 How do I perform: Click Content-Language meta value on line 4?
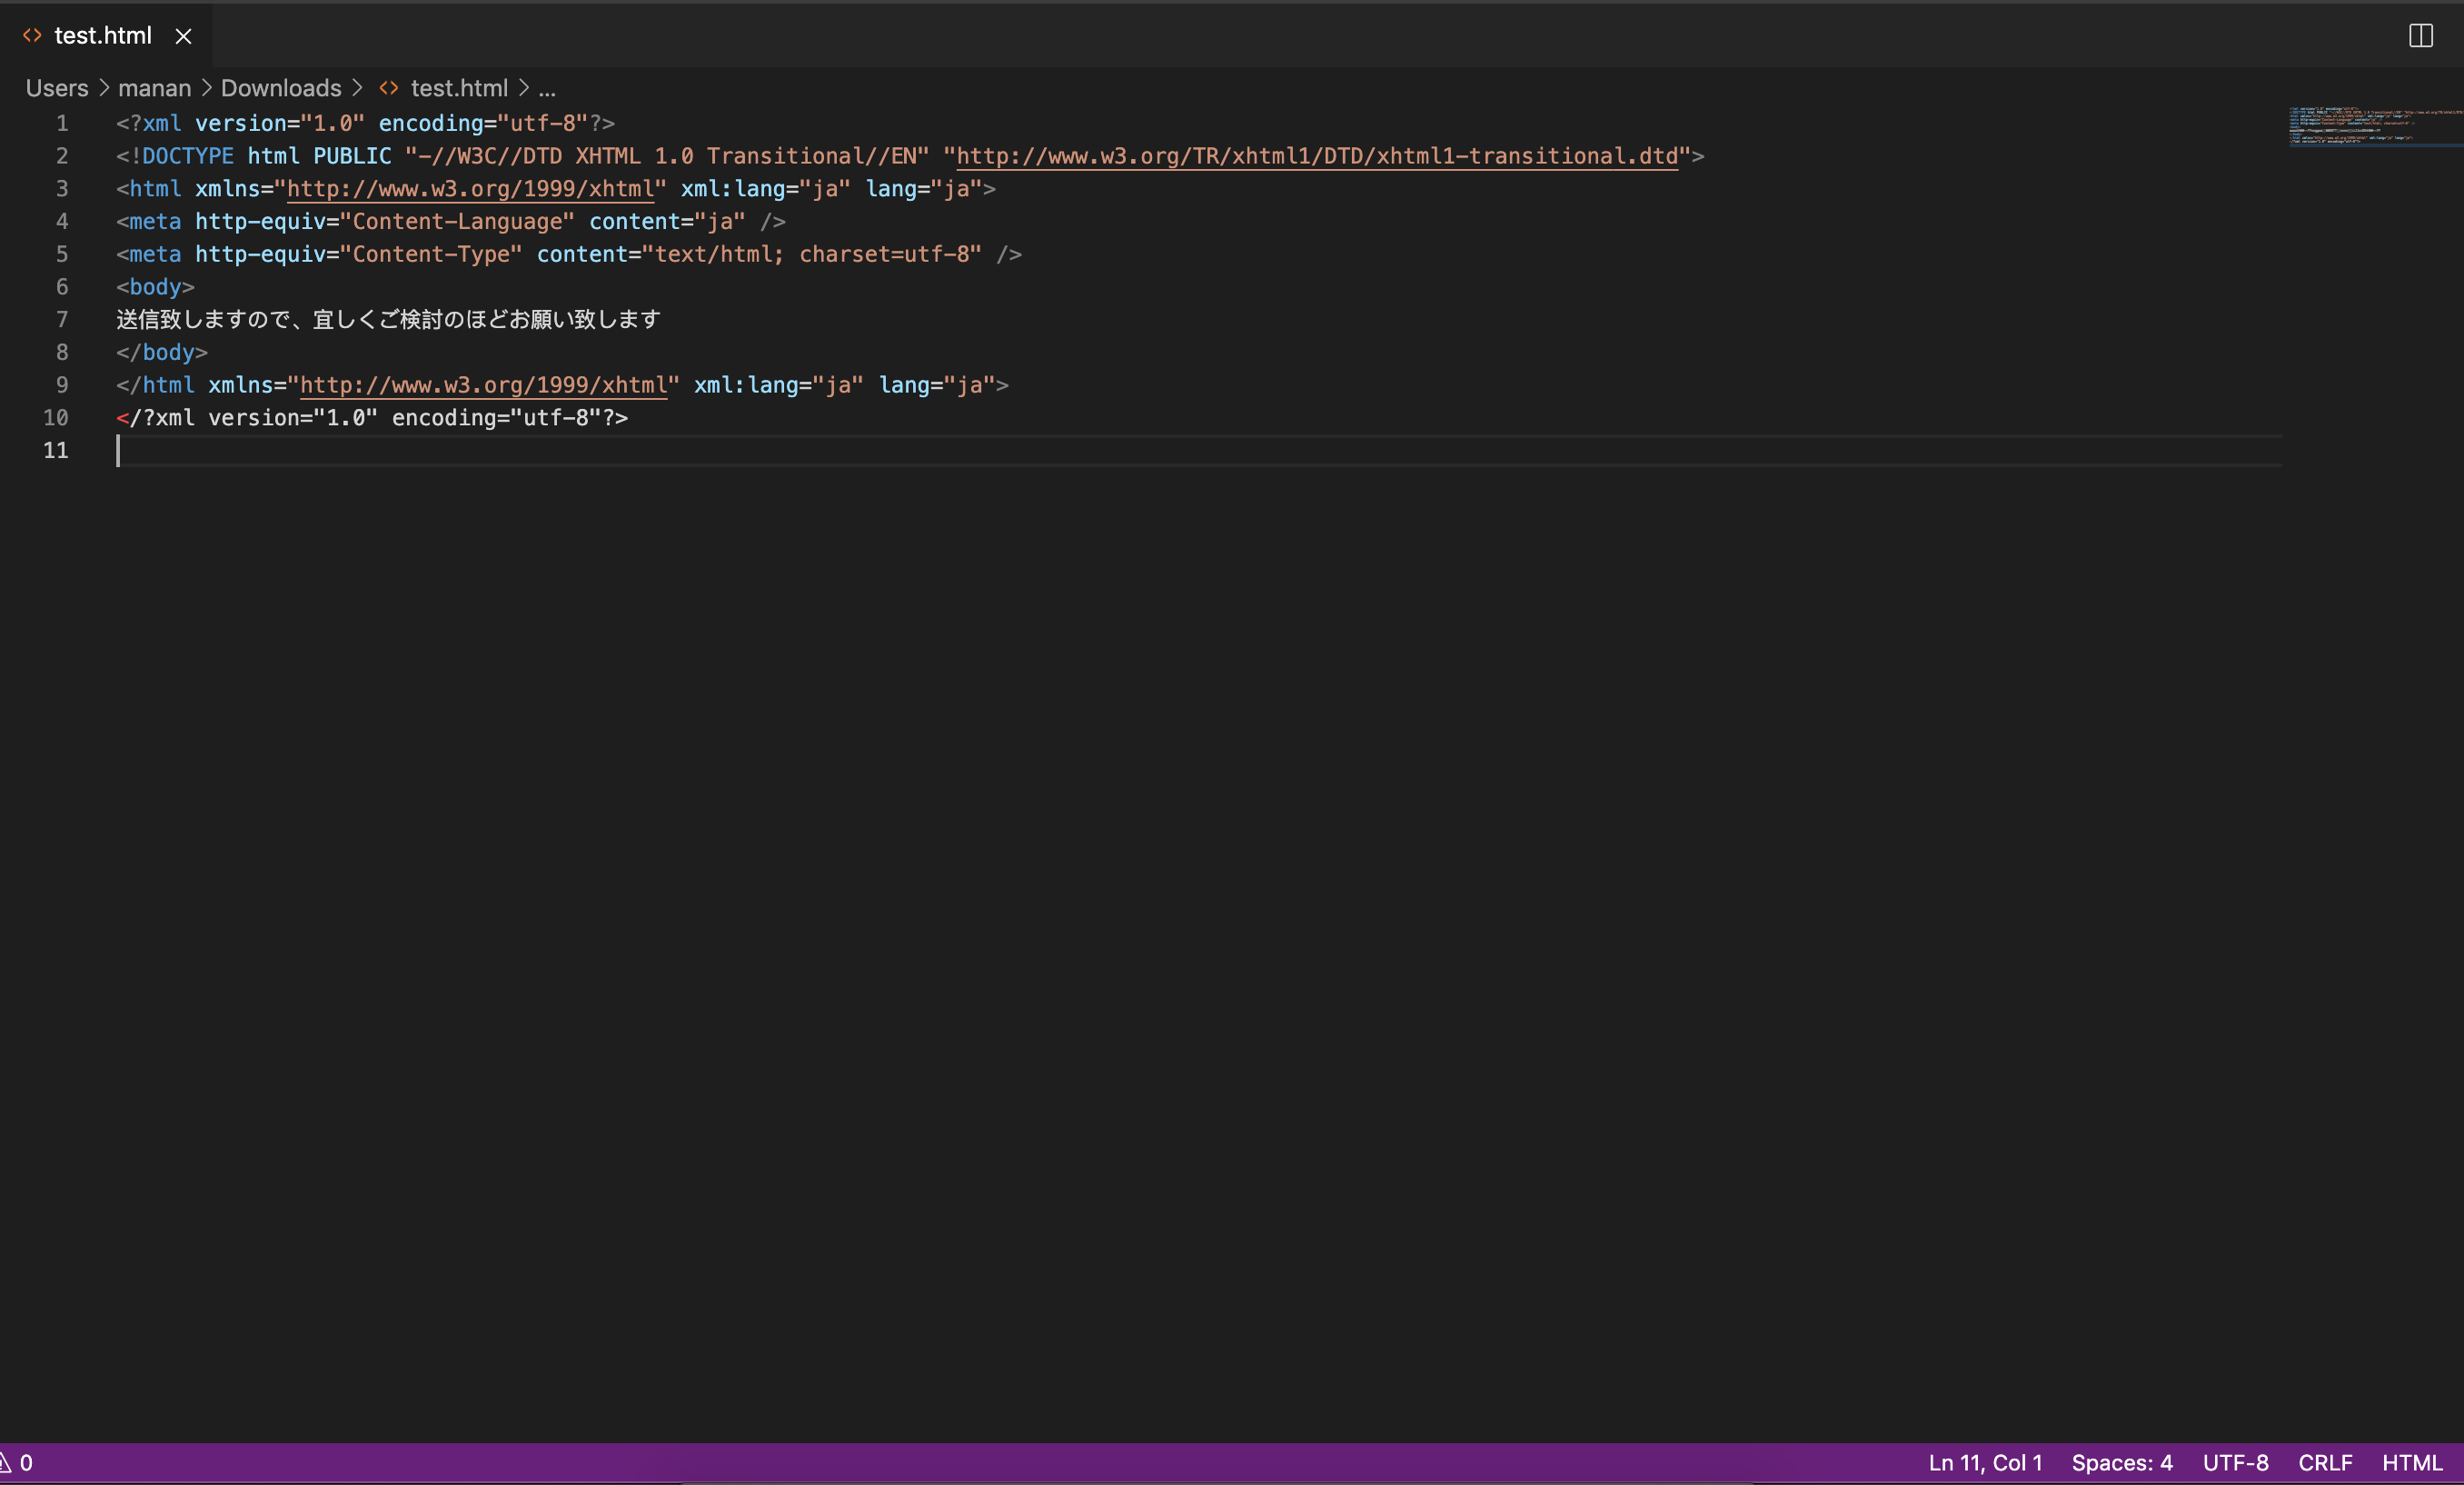click(x=457, y=221)
